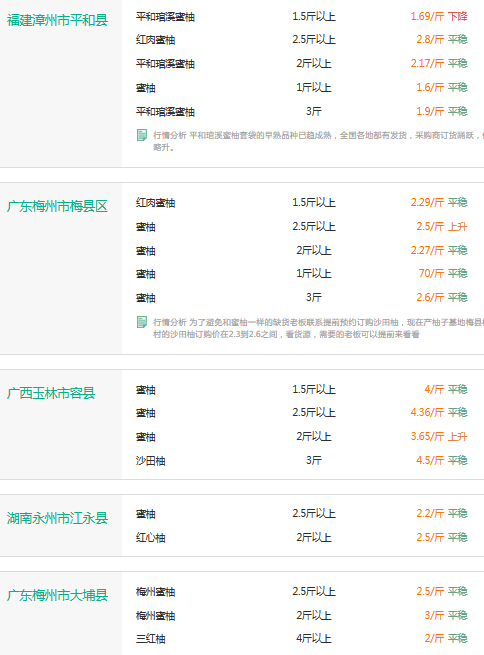This screenshot has height=655, width=484.
Task: Click the 行情分析 note icon under 梅县区
Action: coord(142,322)
